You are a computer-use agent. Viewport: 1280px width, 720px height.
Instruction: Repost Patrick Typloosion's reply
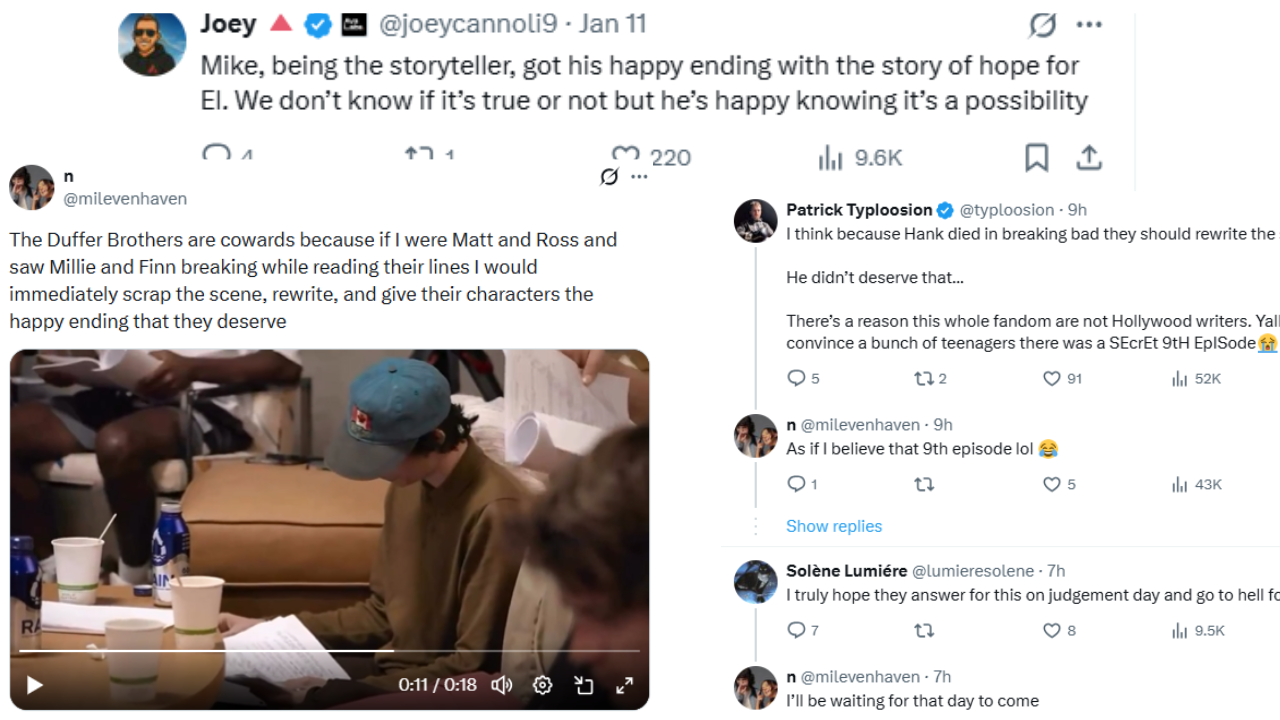(924, 378)
